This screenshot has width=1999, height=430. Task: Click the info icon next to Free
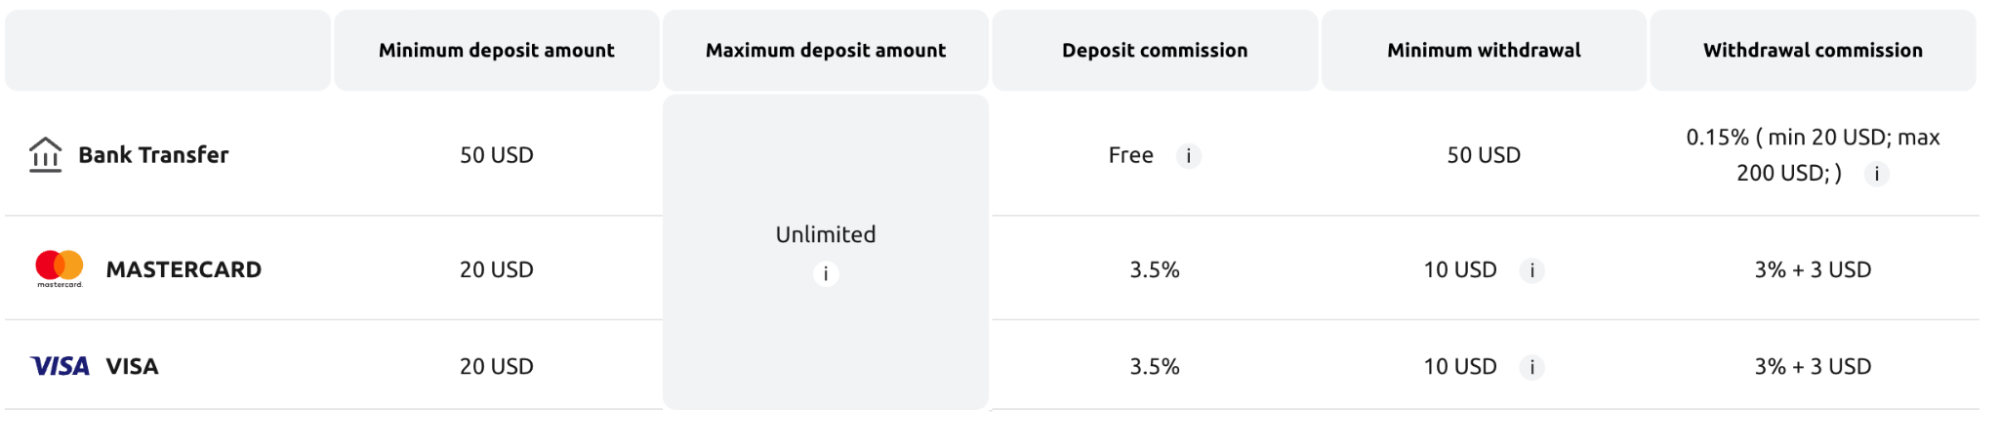pyautogui.click(x=1188, y=156)
